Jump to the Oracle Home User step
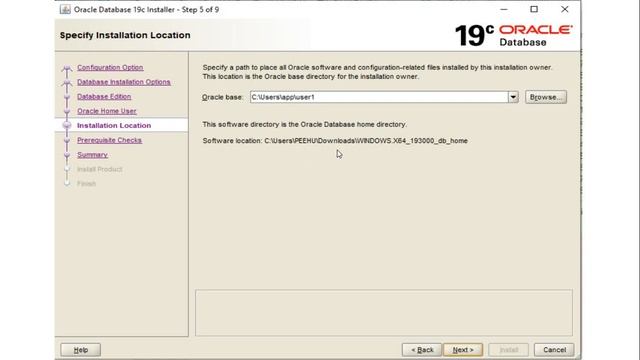Image resolution: width=640 pixels, height=360 pixels. pyautogui.click(x=107, y=111)
